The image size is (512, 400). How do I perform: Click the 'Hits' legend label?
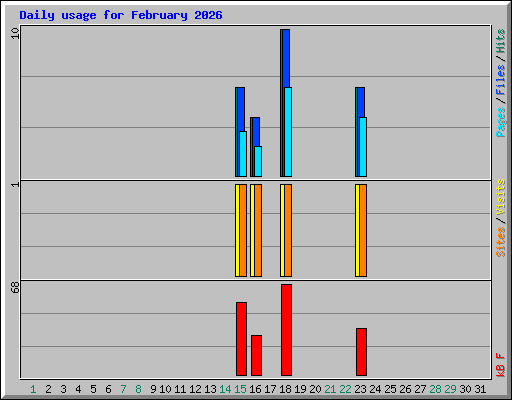click(x=501, y=41)
